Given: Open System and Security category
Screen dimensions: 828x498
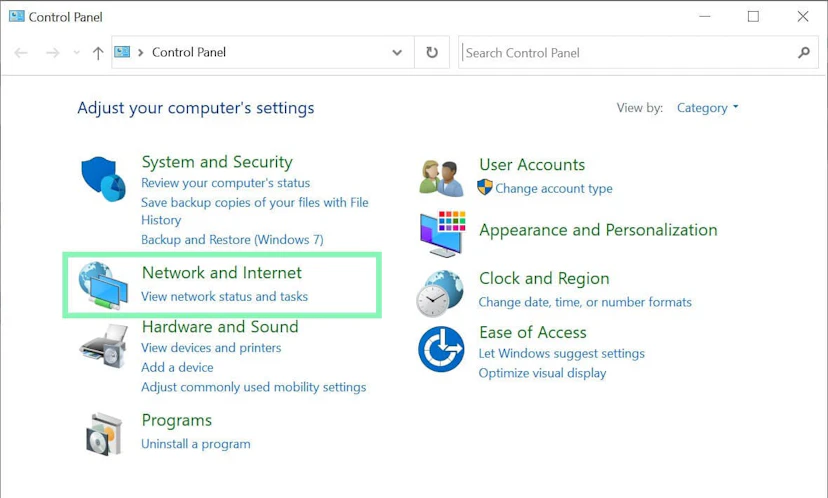Looking at the screenshot, I should point(217,162).
